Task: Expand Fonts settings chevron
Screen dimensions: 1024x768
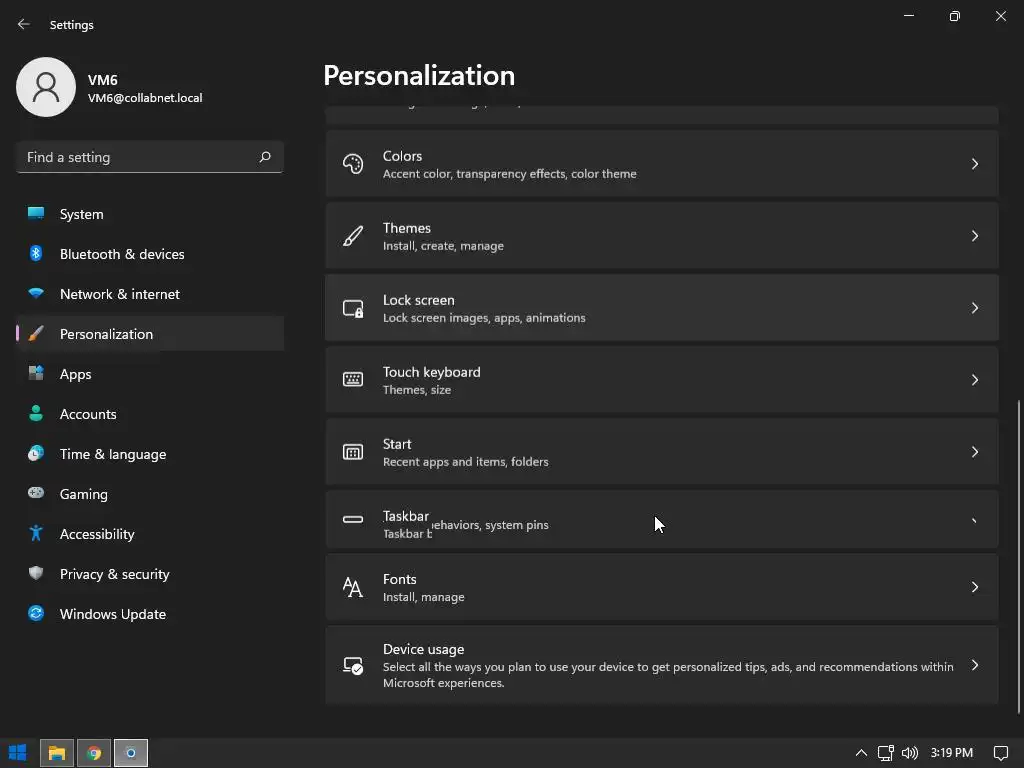Action: pyautogui.click(x=975, y=587)
